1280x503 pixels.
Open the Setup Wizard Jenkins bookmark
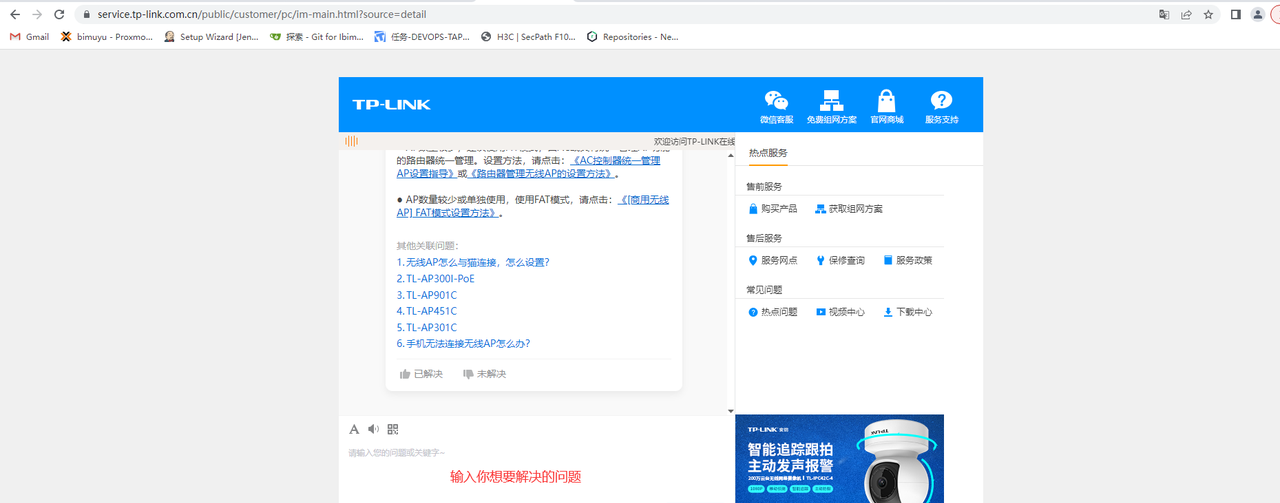213,37
